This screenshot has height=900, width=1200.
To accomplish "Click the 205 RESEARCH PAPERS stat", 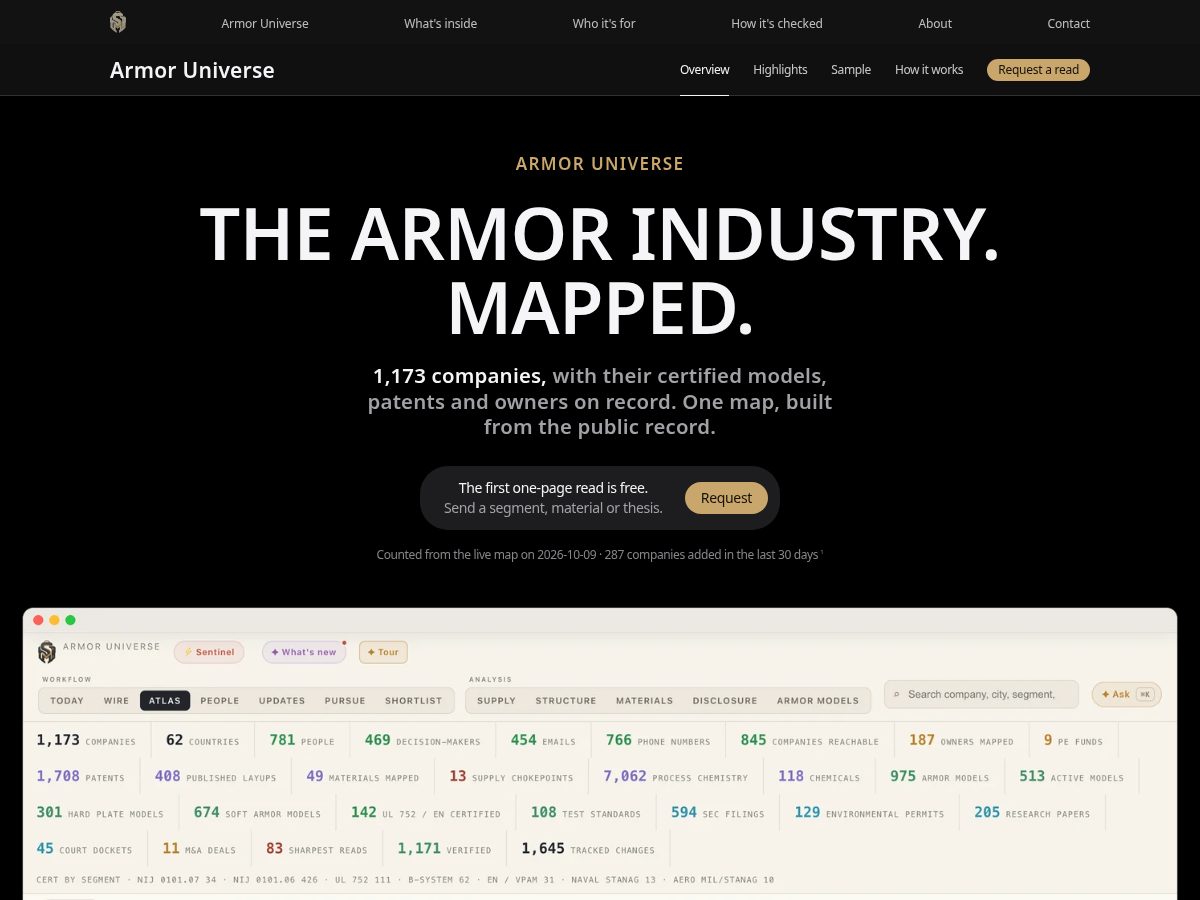I will (1032, 813).
